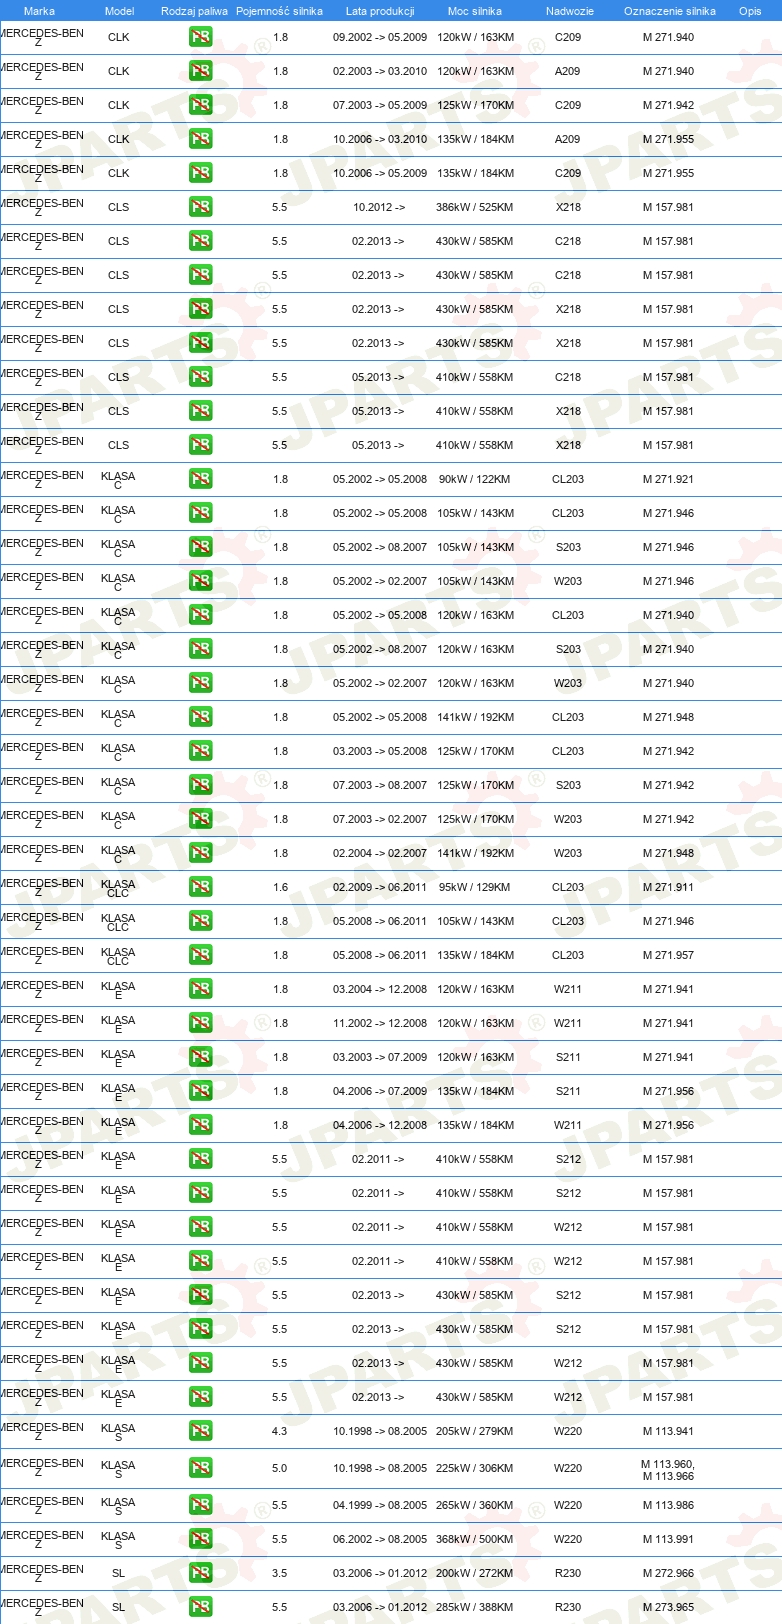The image size is (782, 1624).
Task: Click engine capacity value 4.3
Action: [x=280, y=1432]
